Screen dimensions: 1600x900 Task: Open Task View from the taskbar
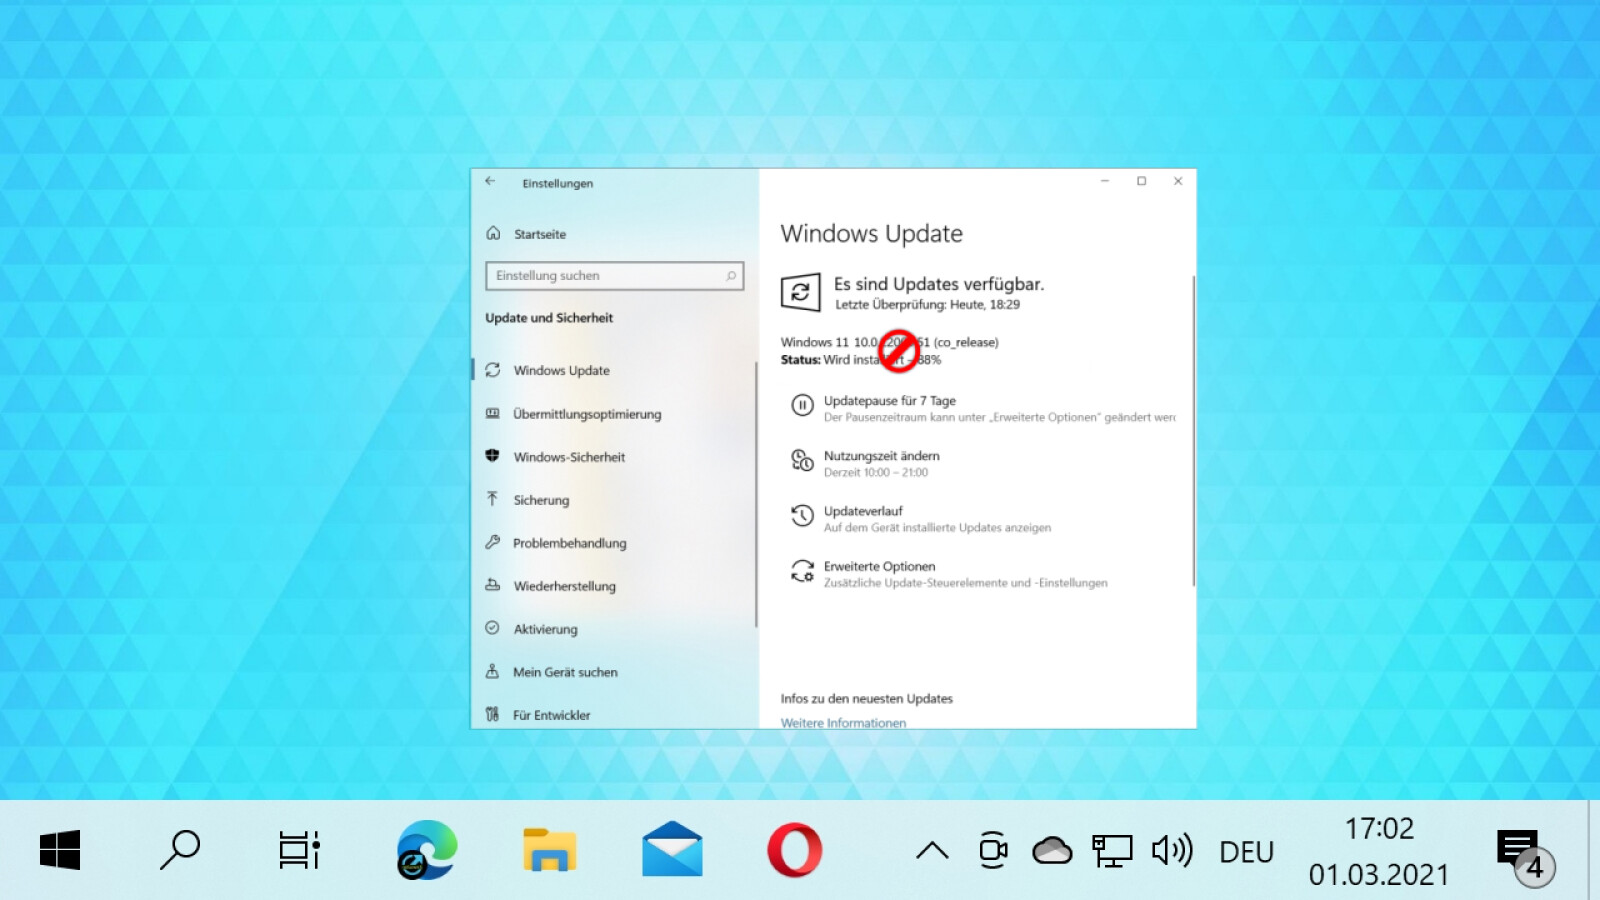(299, 850)
